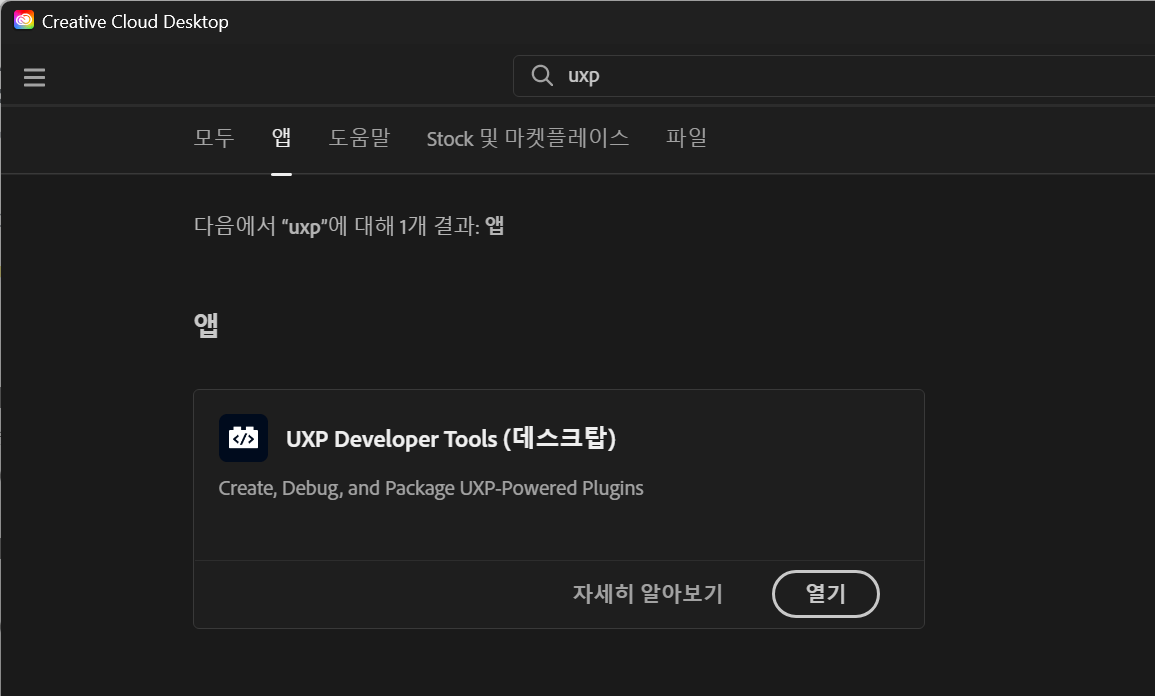Click the Create, Debug, and Package description text
Screen dimensions: 1155x696
pyautogui.click(x=431, y=488)
